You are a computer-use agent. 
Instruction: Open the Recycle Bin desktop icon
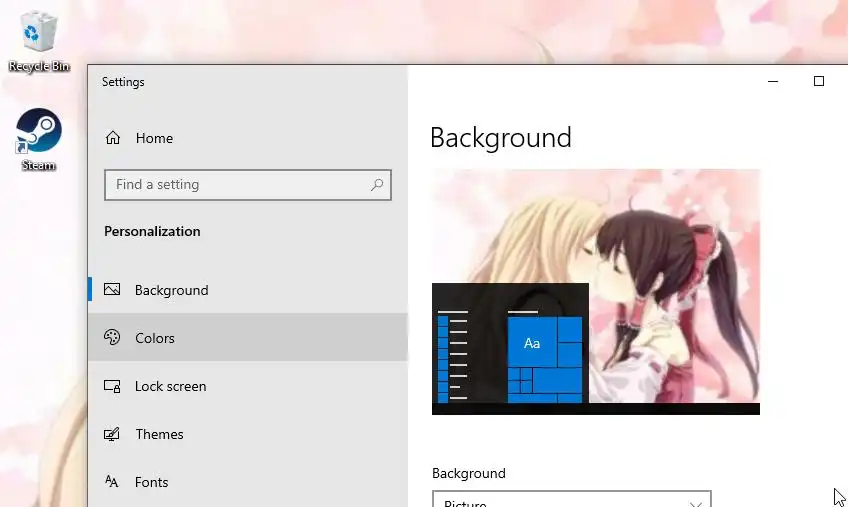pyautogui.click(x=39, y=41)
